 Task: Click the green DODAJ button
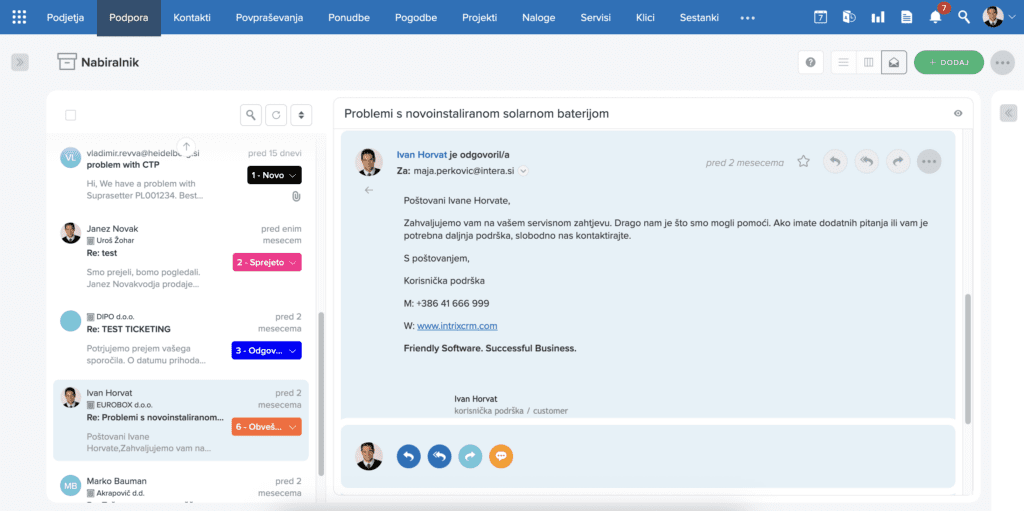click(949, 62)
